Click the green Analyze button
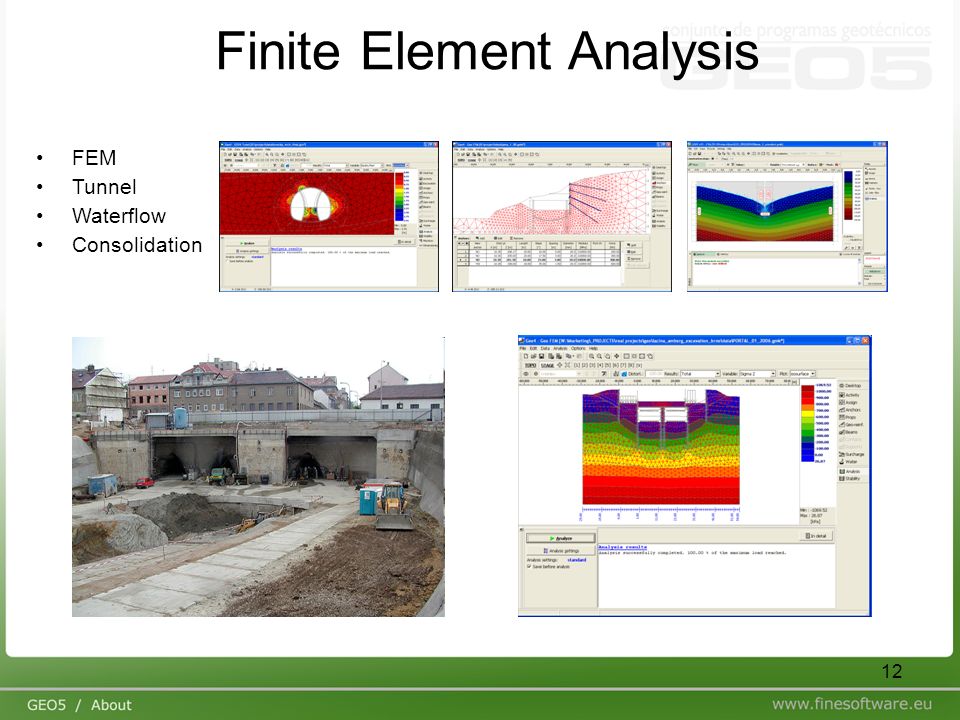The image size is (960, 720). [561, 538]
